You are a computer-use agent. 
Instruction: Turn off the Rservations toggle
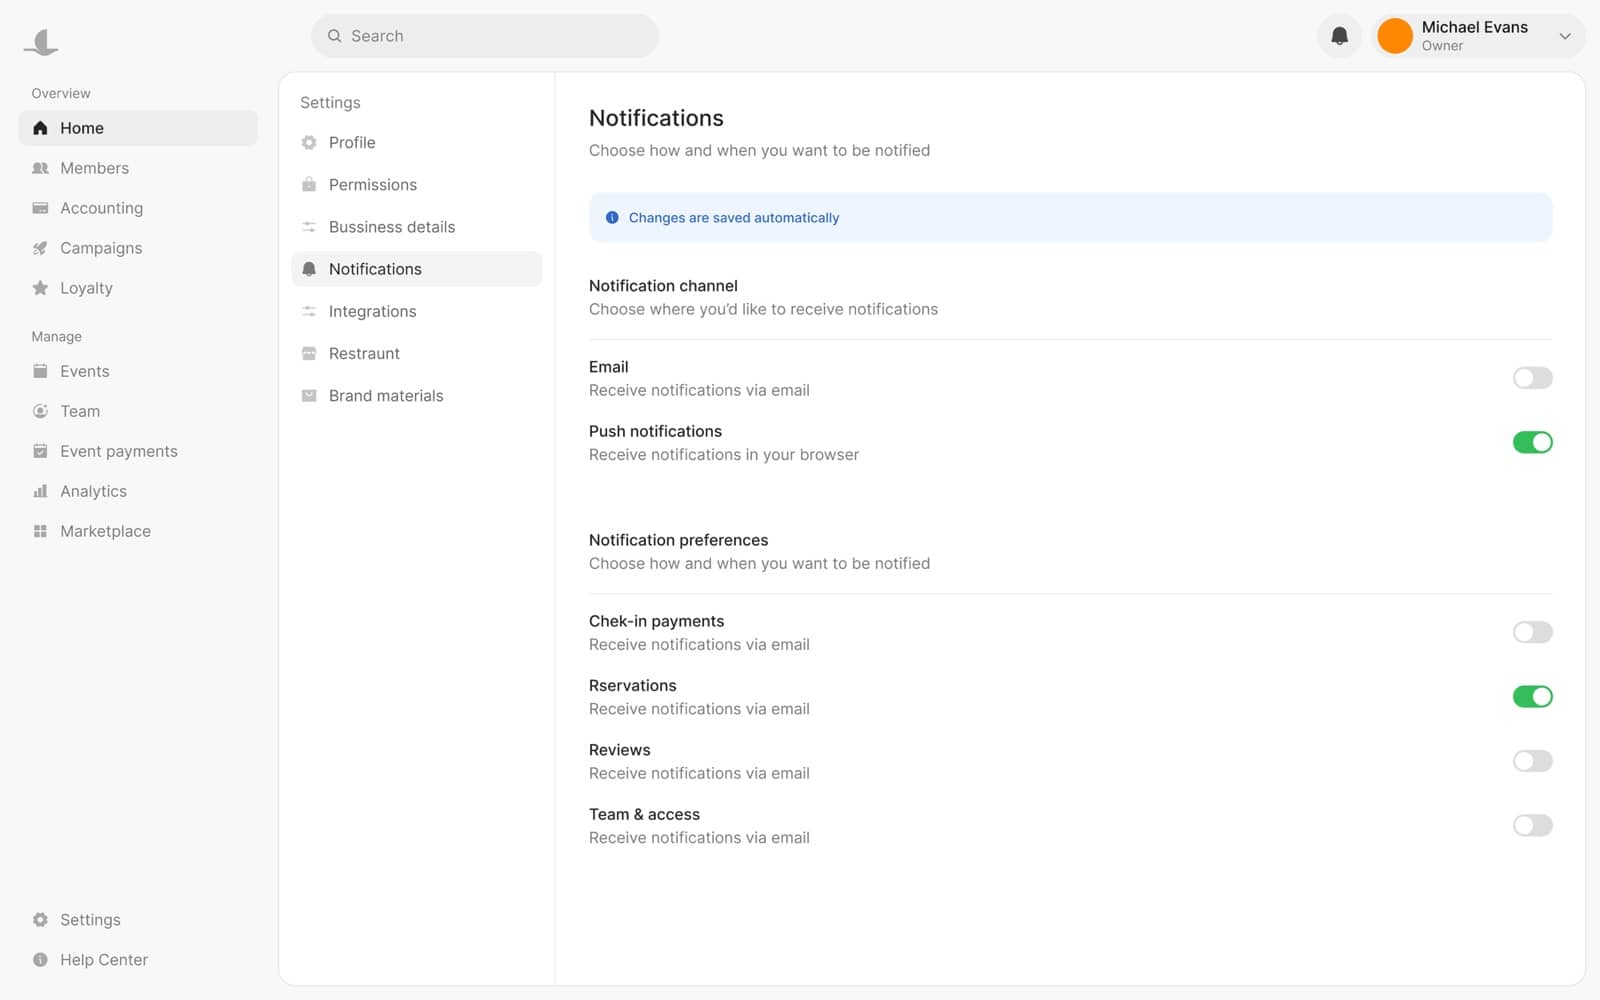click(1532, 696)
